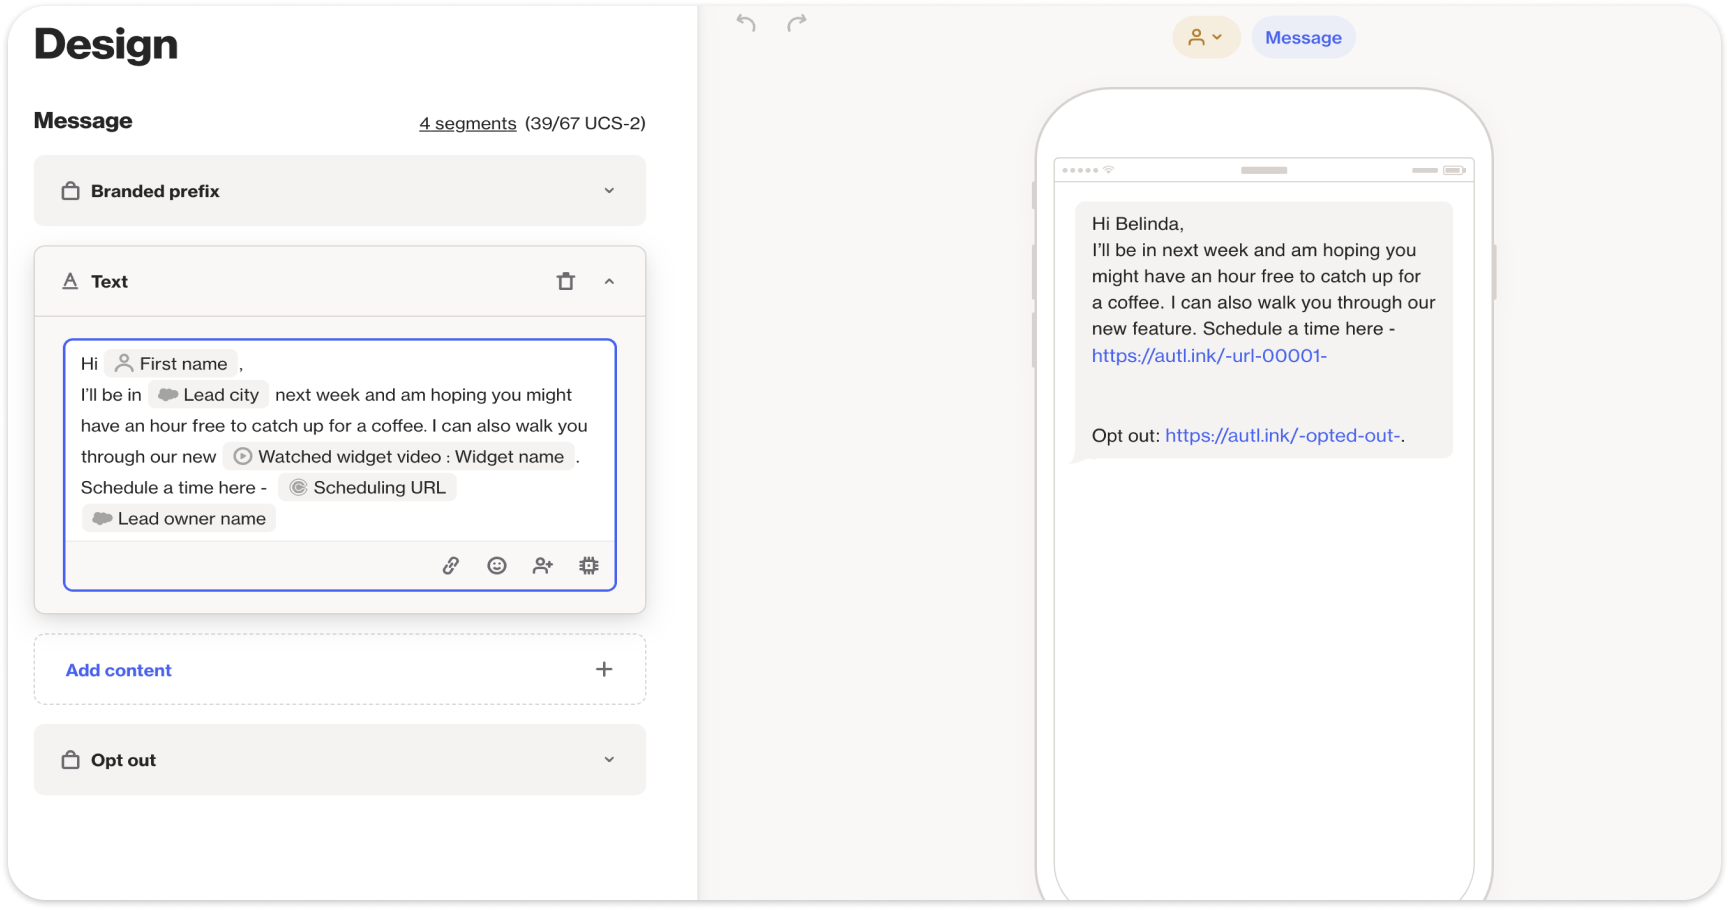This screenshot has height=910, width=1729.
Task: Click the Text block letter icon
Action: pyautogui.click(x=70, y=281)
